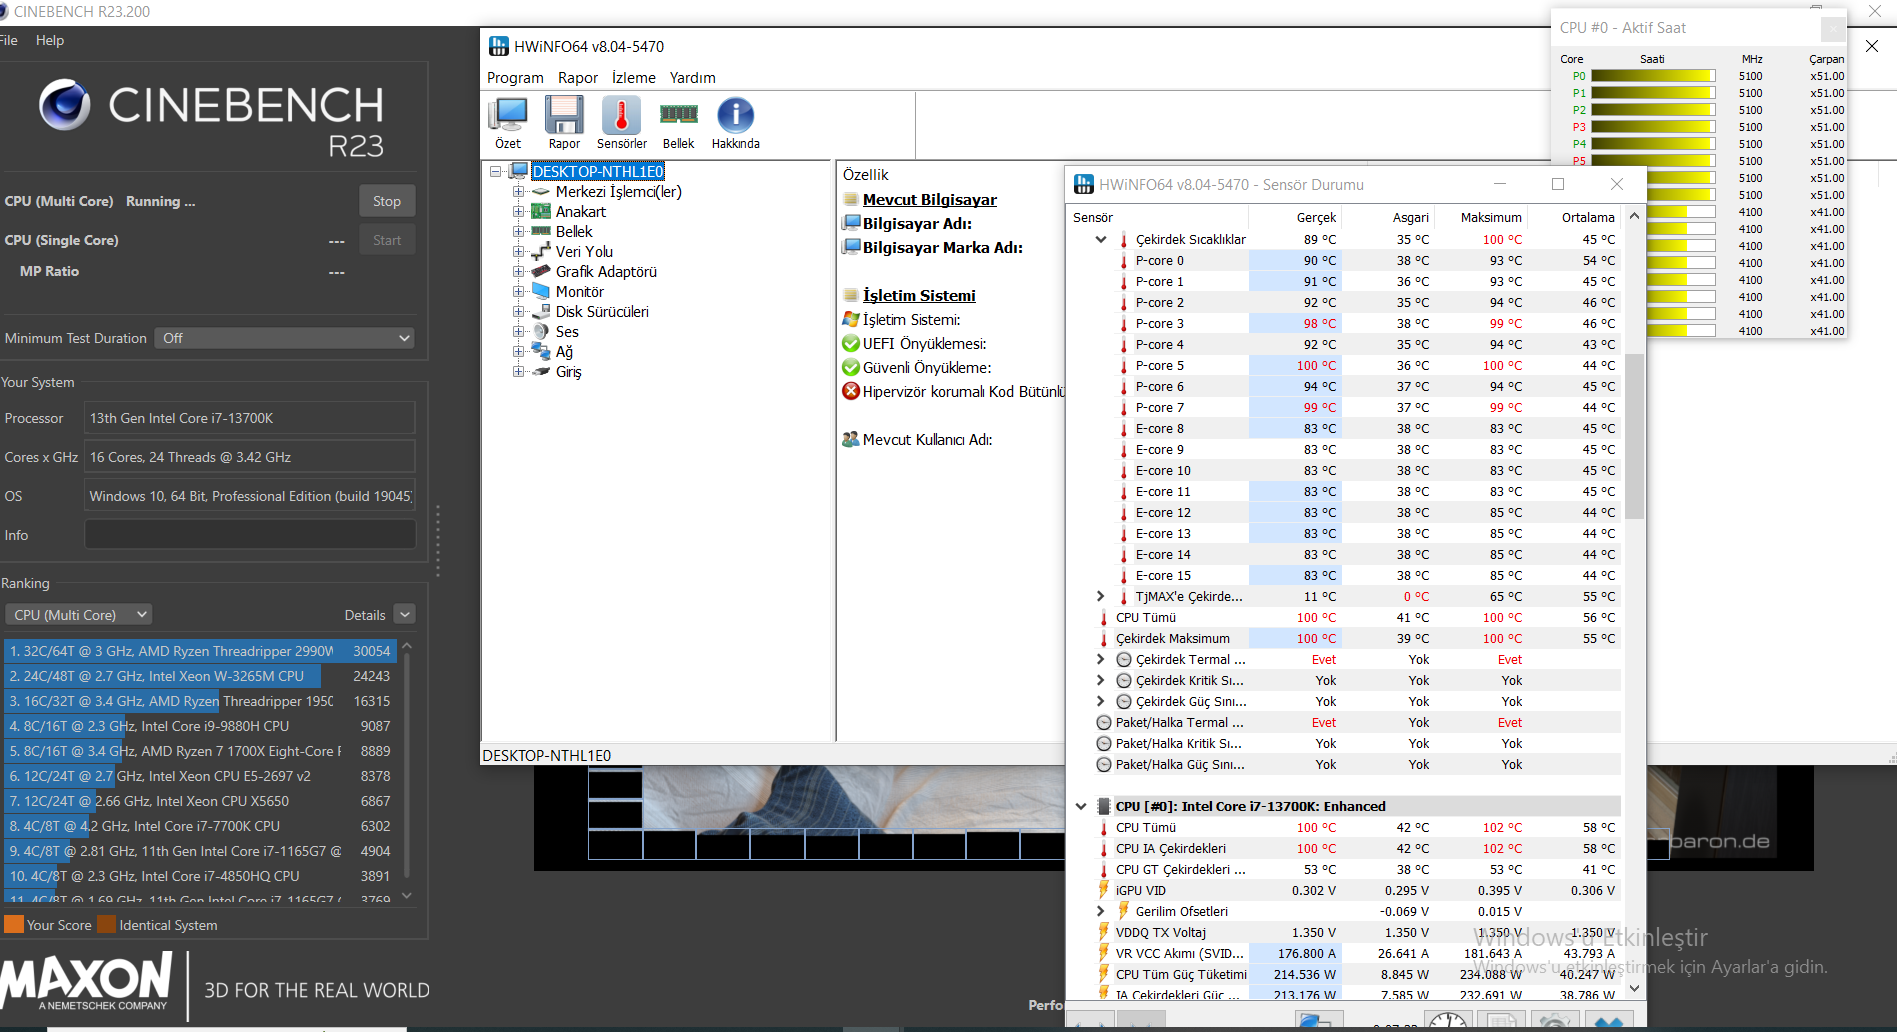Open the HWiNFO64 Rapor menu

578,78
